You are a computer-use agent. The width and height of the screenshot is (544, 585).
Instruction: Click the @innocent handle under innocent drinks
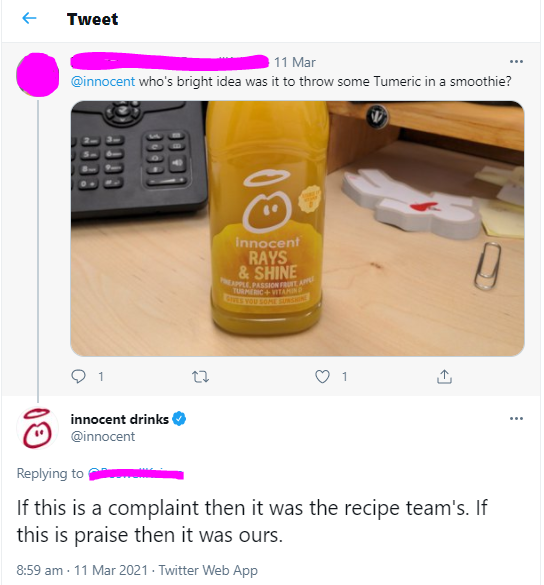pyautogui.click(x=103, y=436)
